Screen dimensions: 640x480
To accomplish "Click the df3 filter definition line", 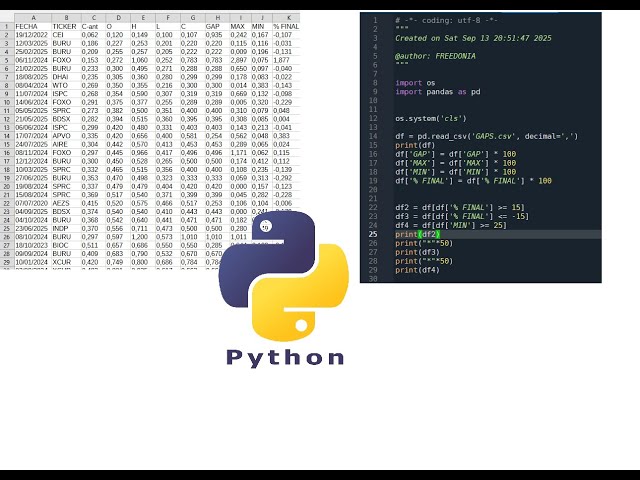I will [x=462, y=216].
